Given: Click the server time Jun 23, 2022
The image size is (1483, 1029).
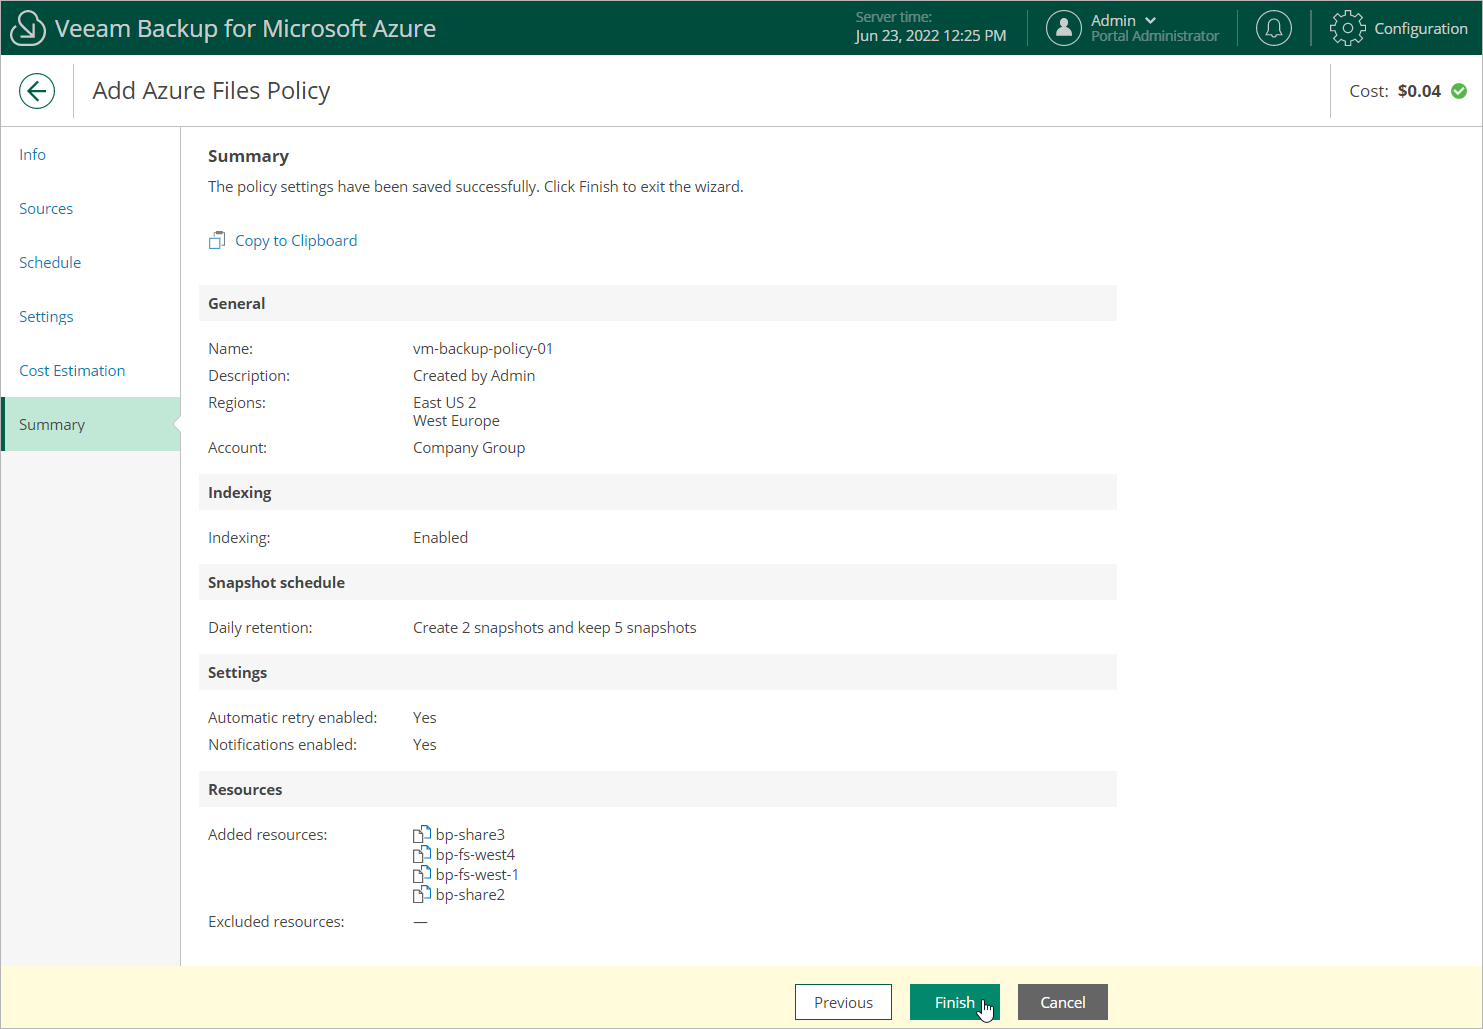Looking at the screenshot, I should [x=931, y=36].
